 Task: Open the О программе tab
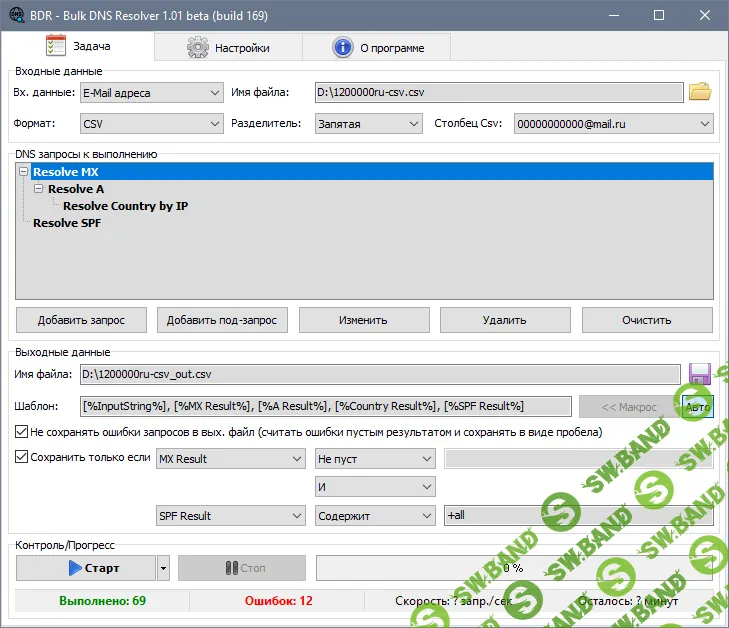377,47
